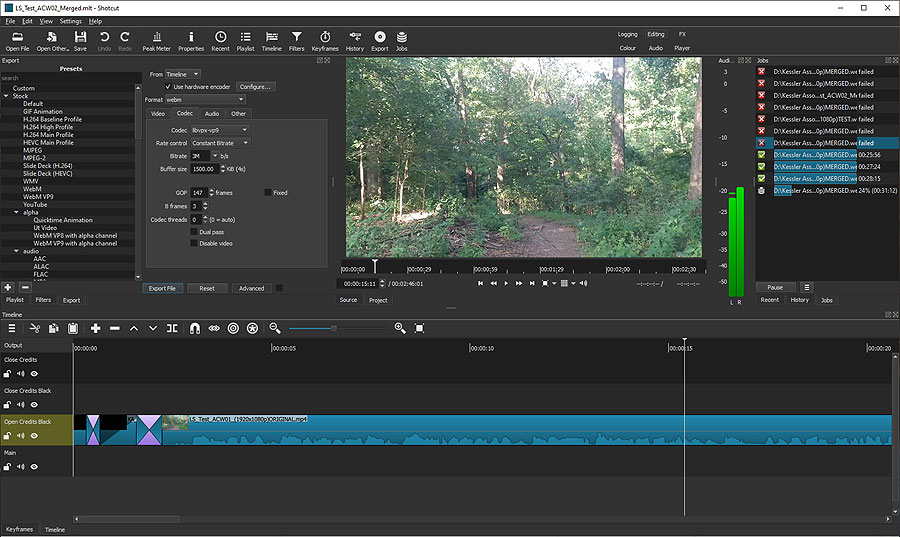Switch to the Audio export tab
Screen dimensions: 900x537
pos(212,114)
